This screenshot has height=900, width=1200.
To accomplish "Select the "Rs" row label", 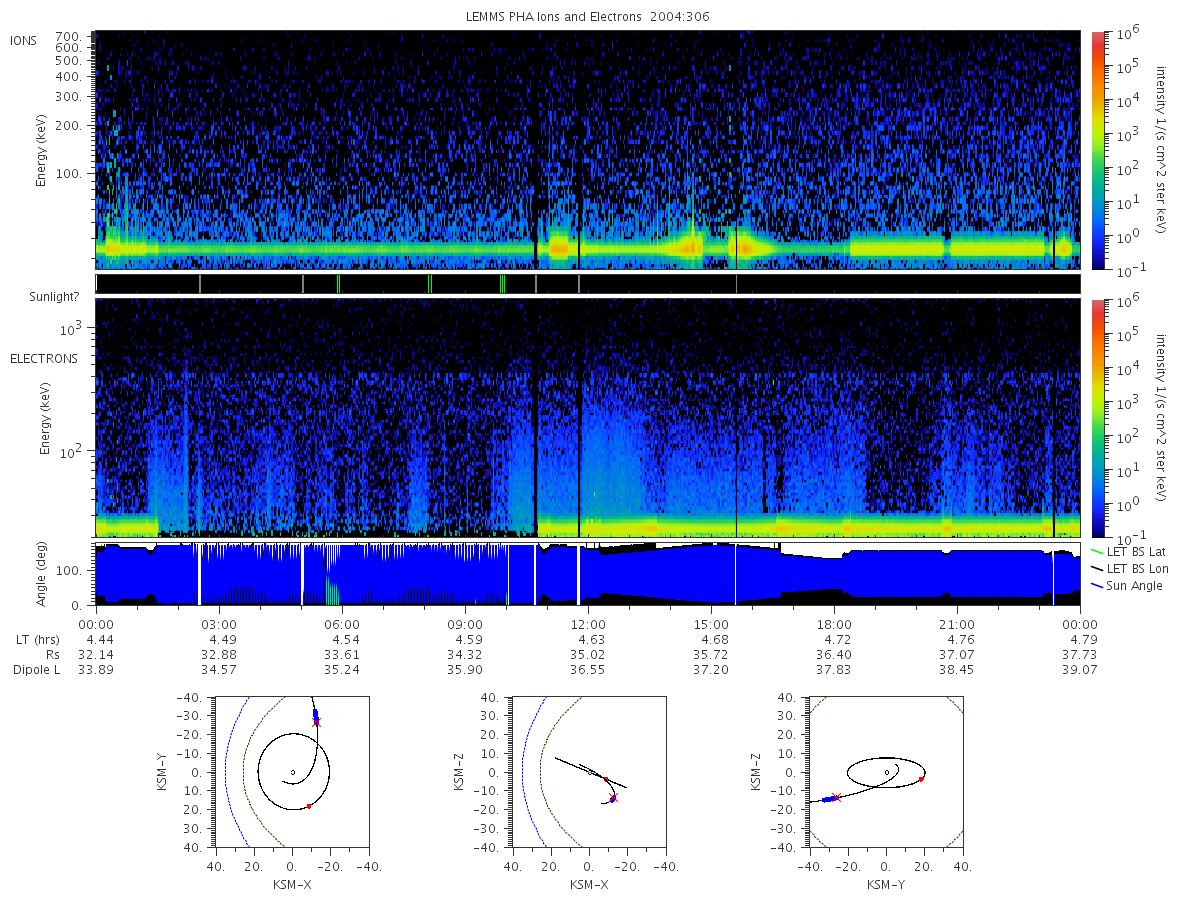I will tap(51, 654).
